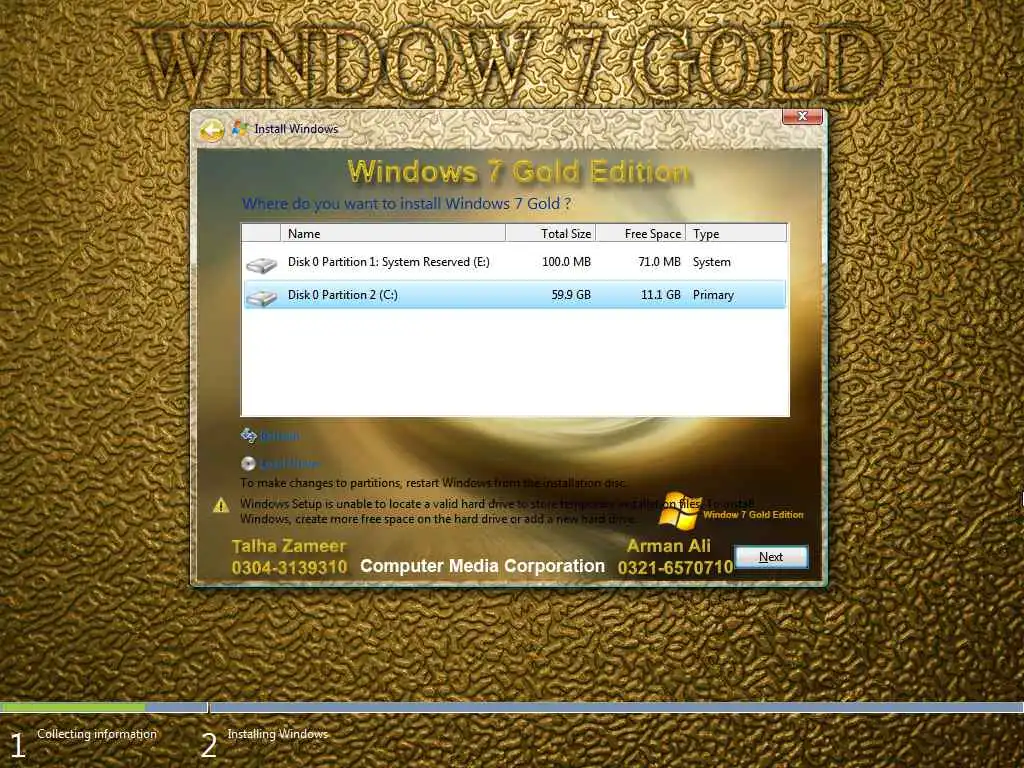Click the gold back arrow button
1024x768 pixels.
coord(211,131)
